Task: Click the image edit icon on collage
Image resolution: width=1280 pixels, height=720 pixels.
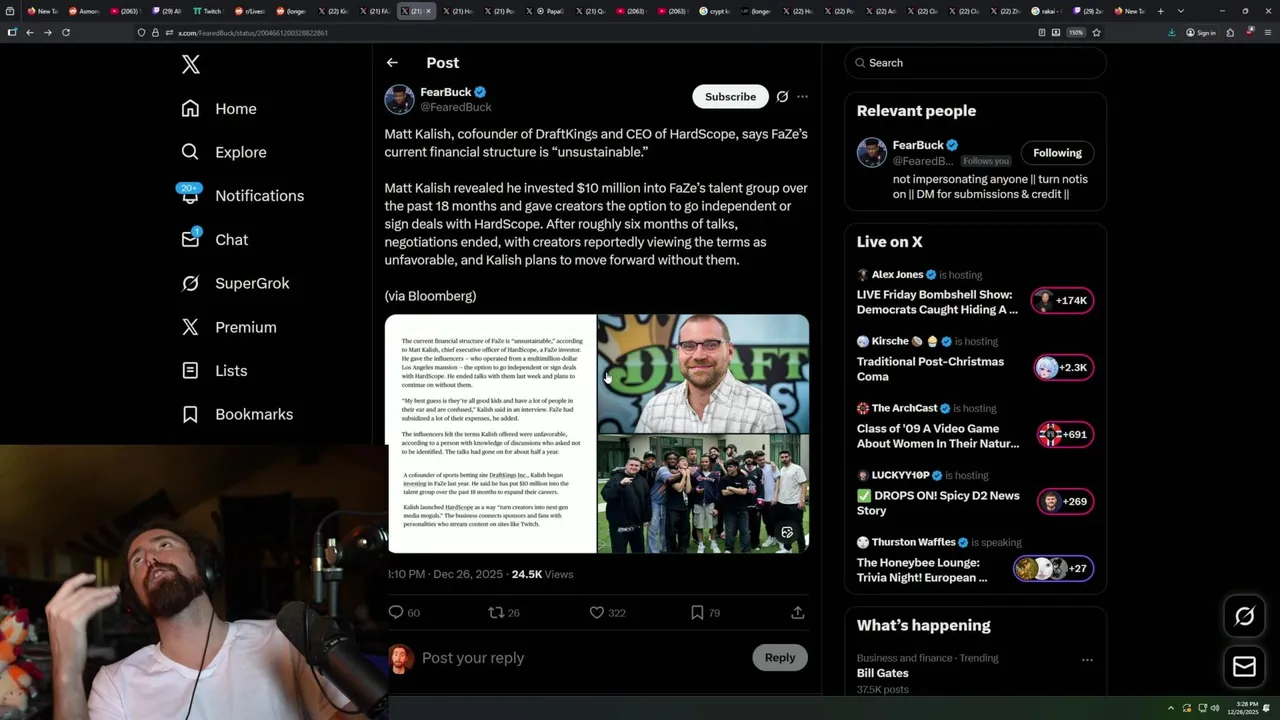Action: [787, 533]
